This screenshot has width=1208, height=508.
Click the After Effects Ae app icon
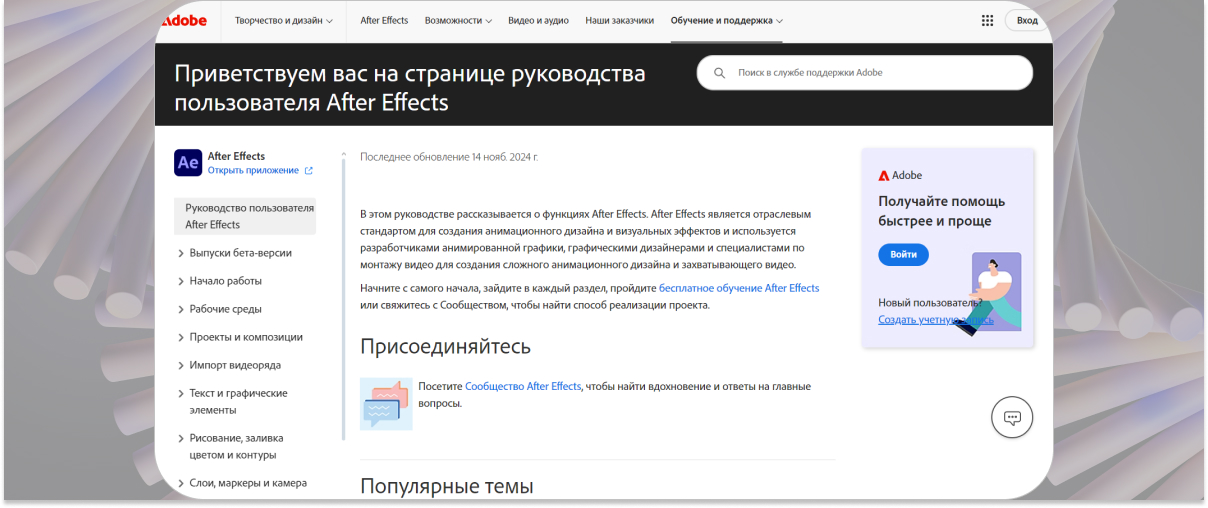[188, 163]
